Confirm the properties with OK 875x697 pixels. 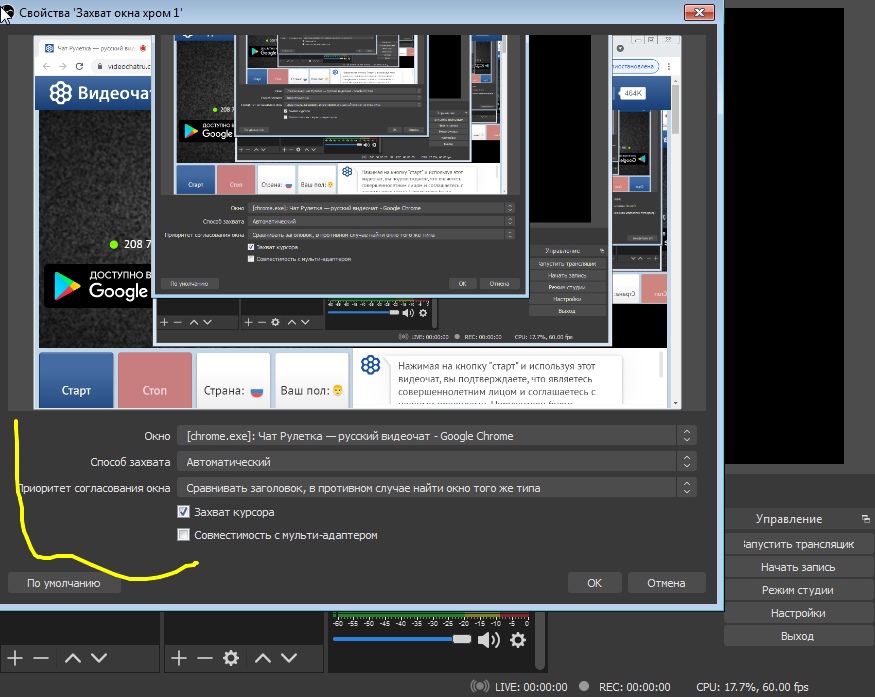[x=594, y=583]
